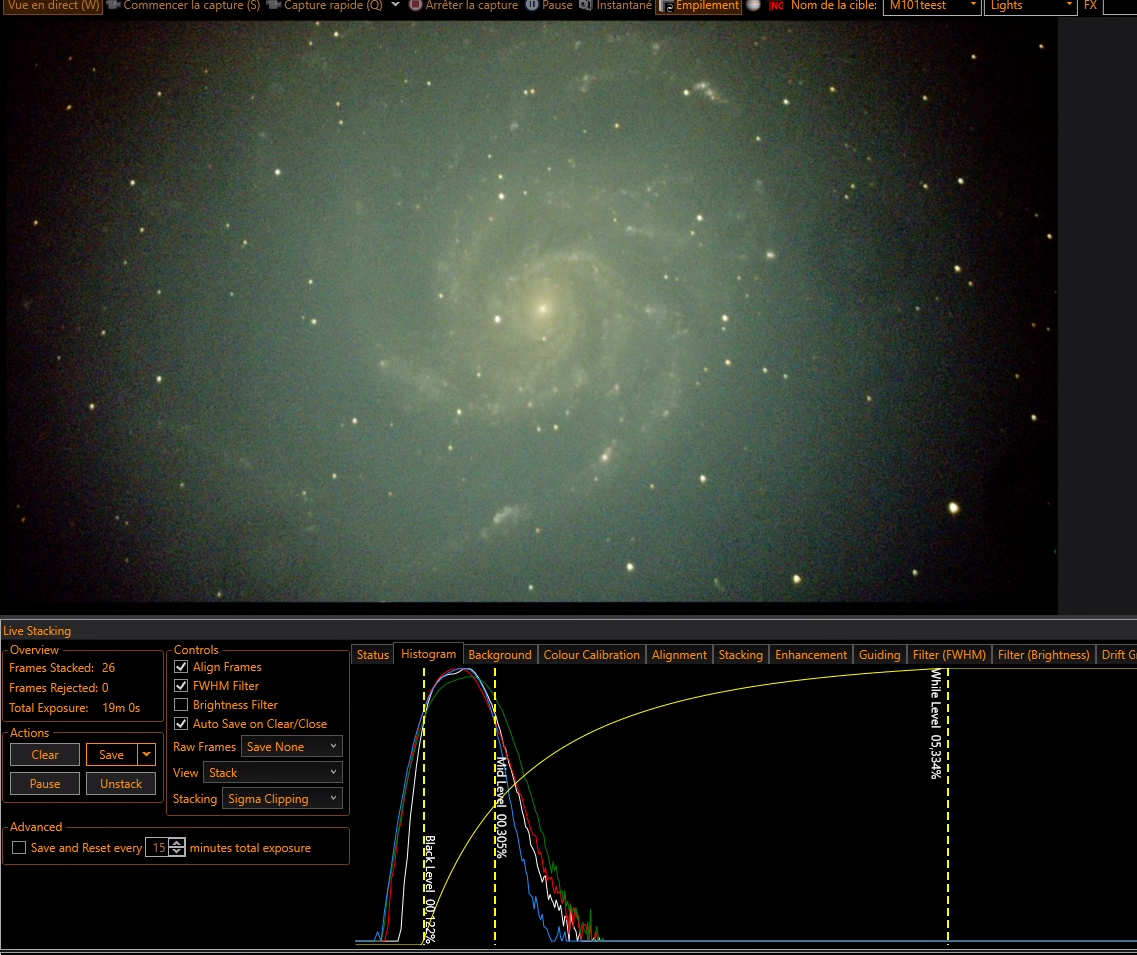Open the Enhancement tab
This screenshot has height=955, width=1137.
click(x=810, y=654)
